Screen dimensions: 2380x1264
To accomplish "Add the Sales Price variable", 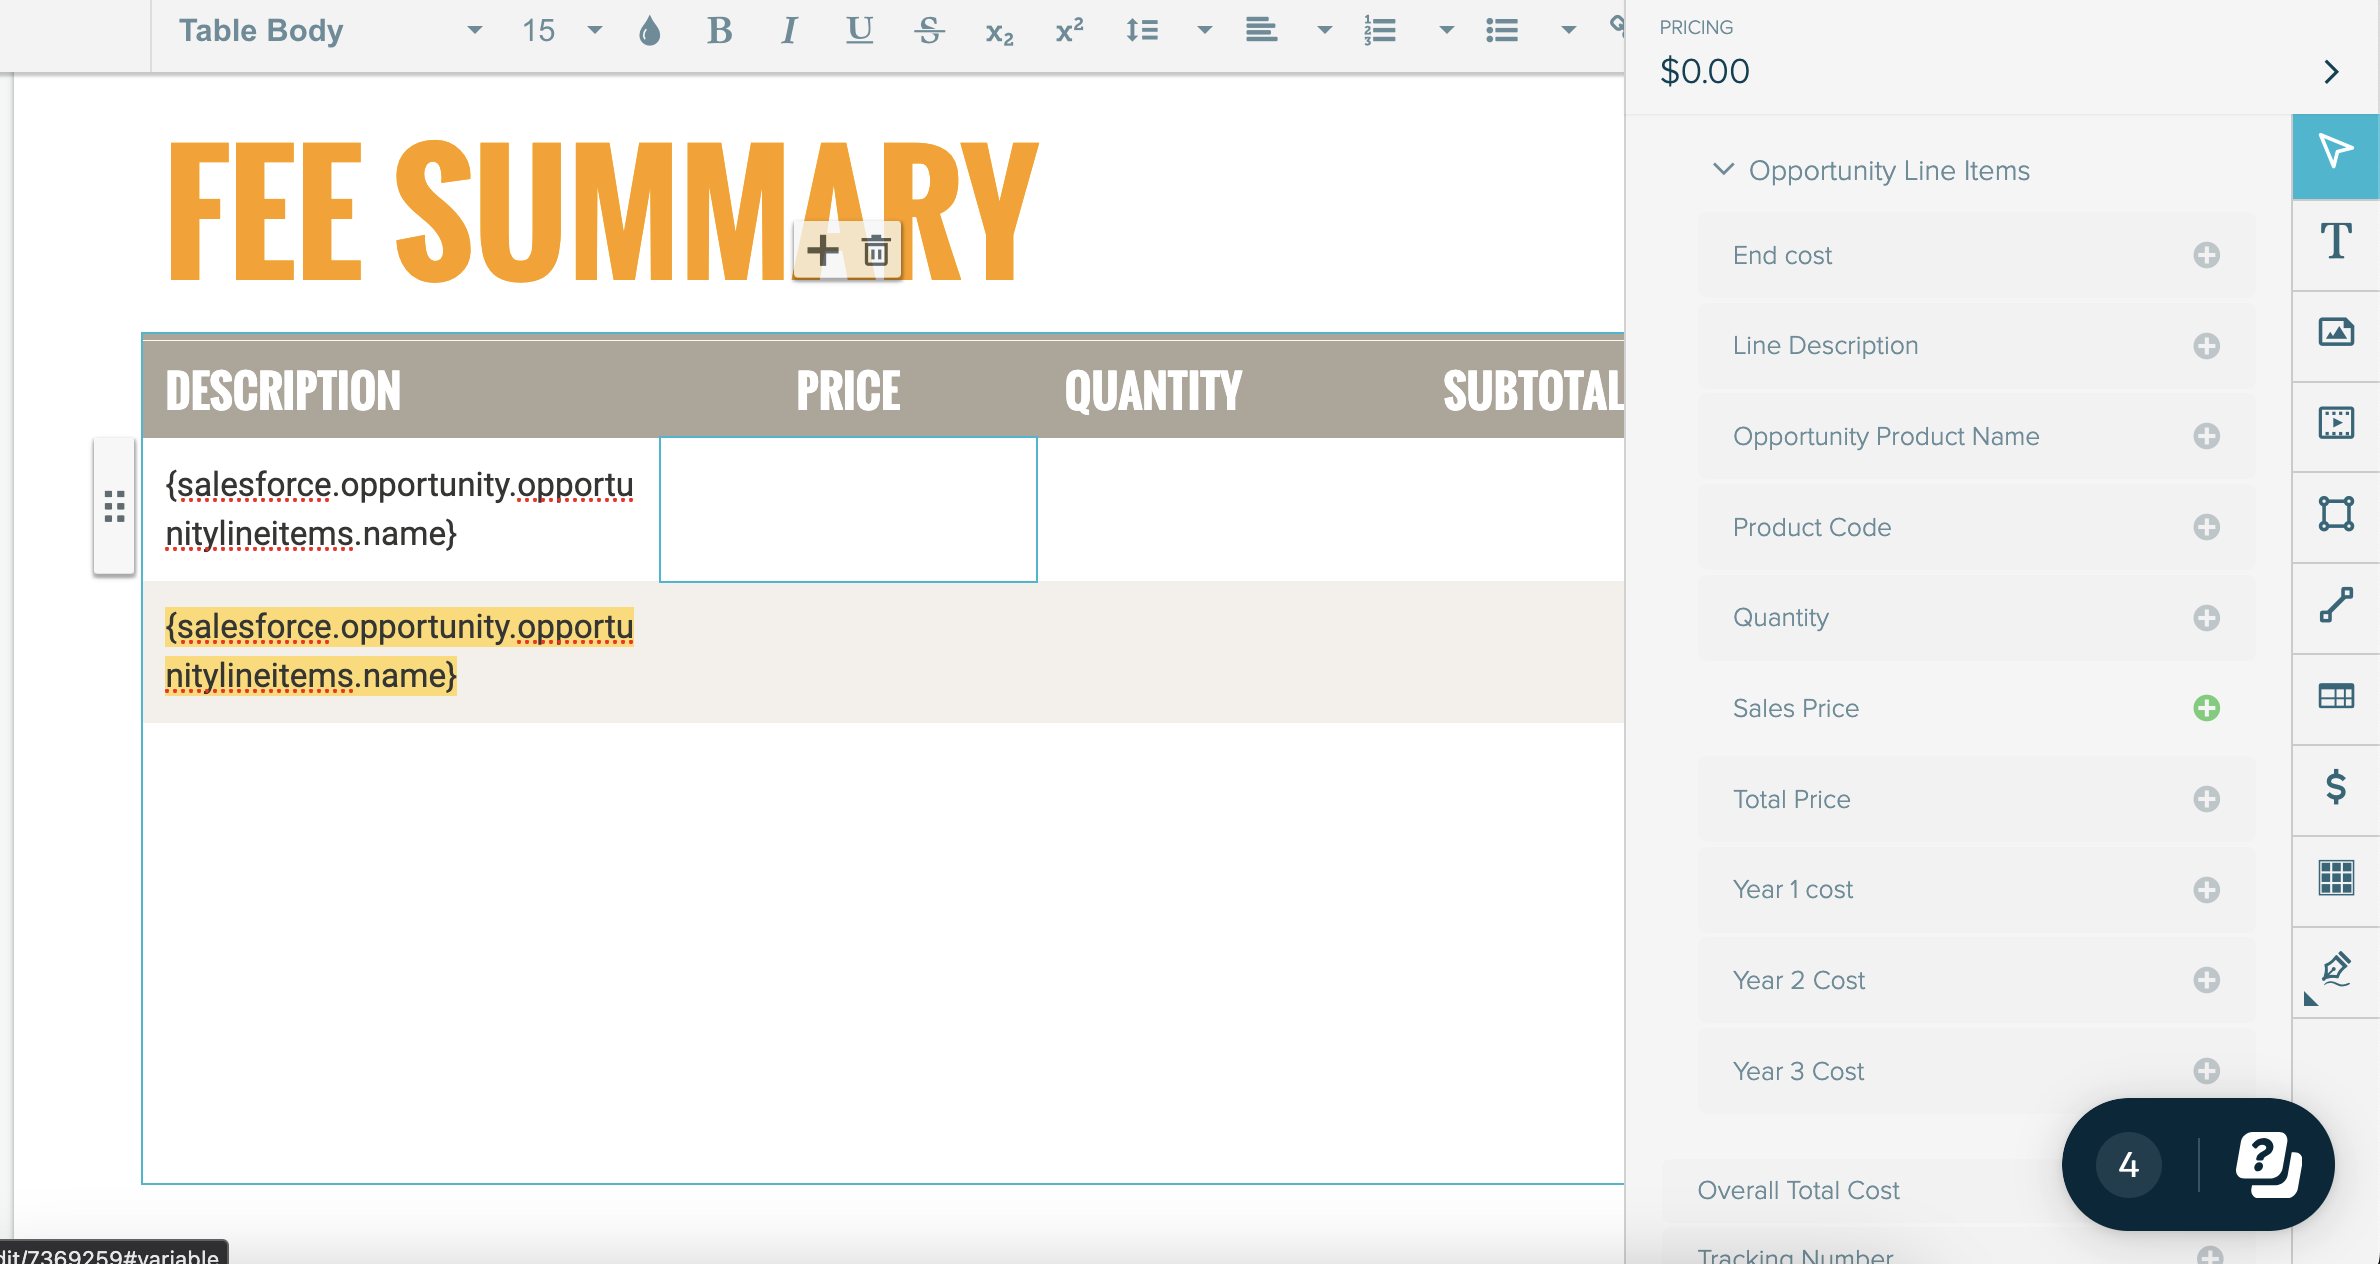I will point(2206,708).
